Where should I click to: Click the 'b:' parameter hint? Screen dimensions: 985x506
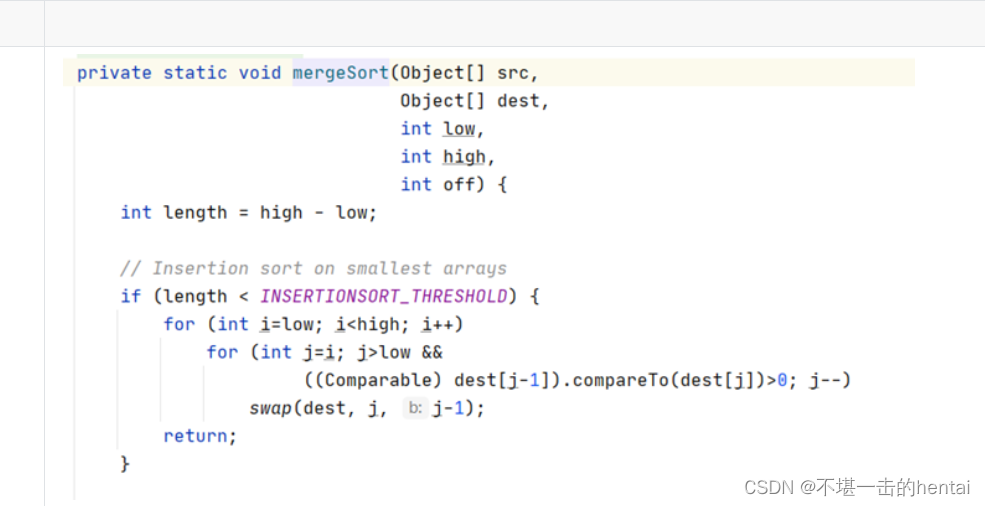pyautogui.click(x=415, y=408)
